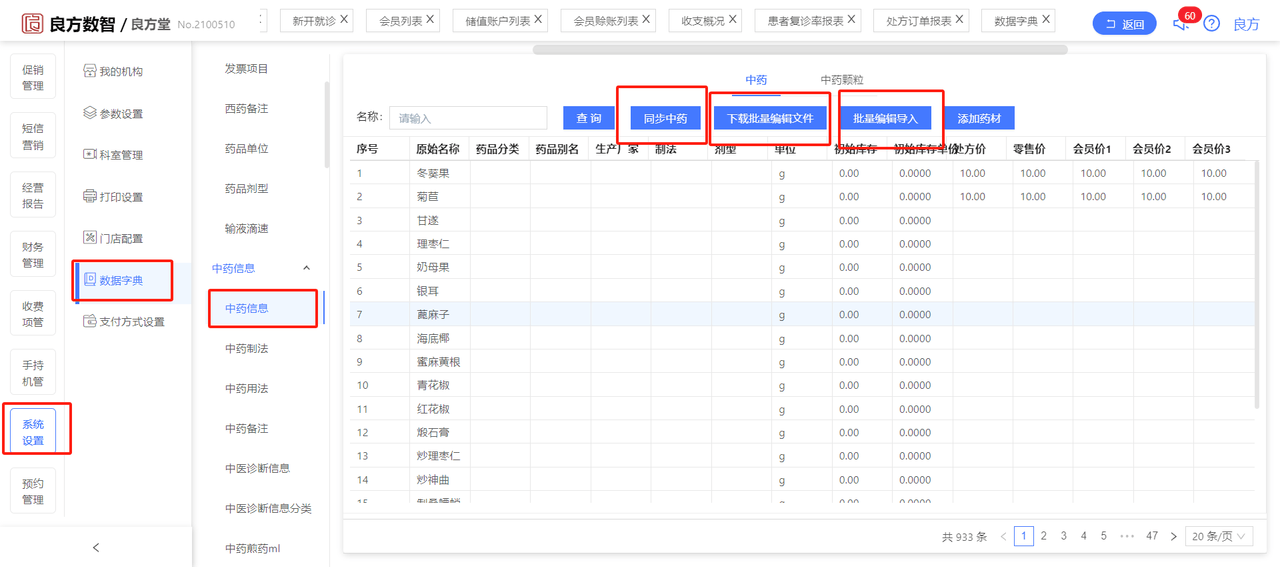
Task: Click the 批量编辑导入 button
Action: [x=885, y=118]
